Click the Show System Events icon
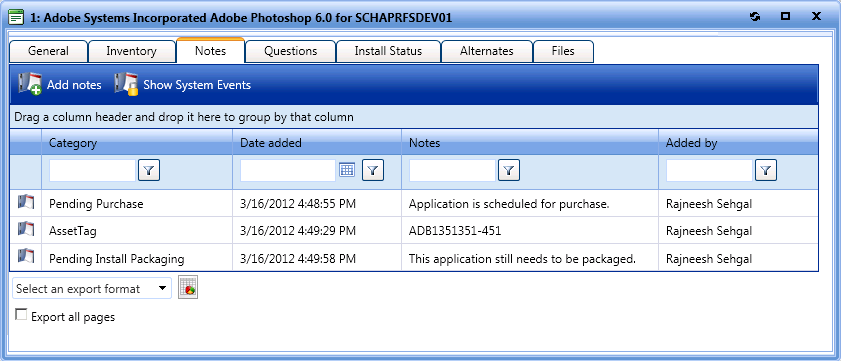Screen dimensions: 842x363 point(126,84)
